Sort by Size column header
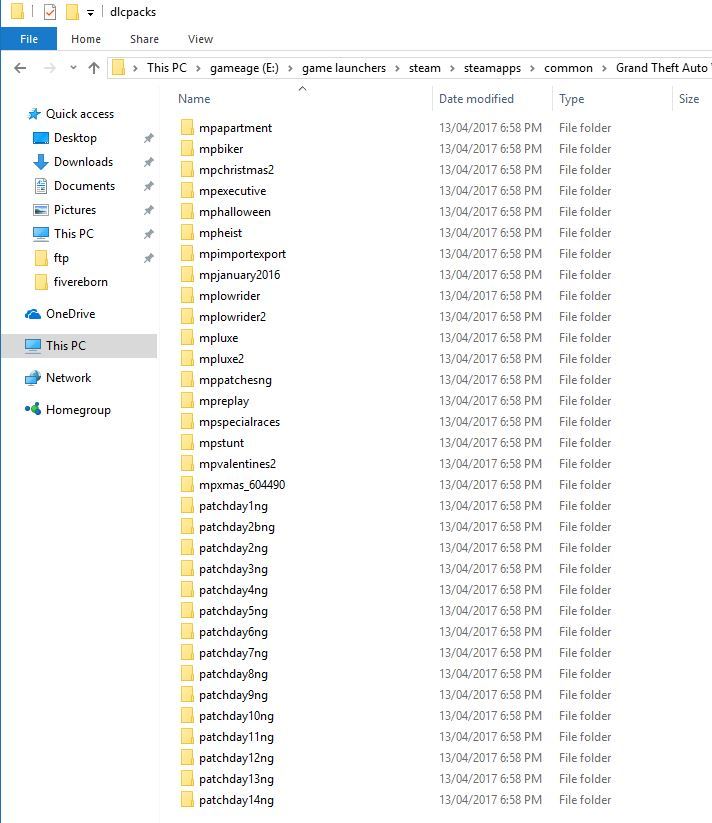The width and height of the screenshot is (712, 823). pos(689,99)
